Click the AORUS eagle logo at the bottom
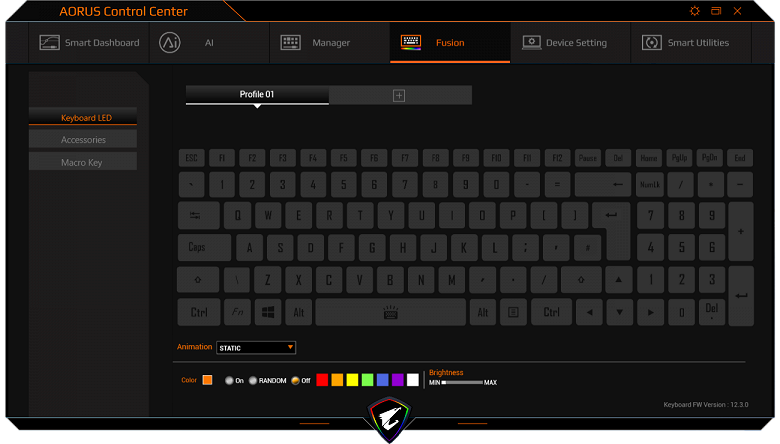The image size is (780, 444). (390, 418)
